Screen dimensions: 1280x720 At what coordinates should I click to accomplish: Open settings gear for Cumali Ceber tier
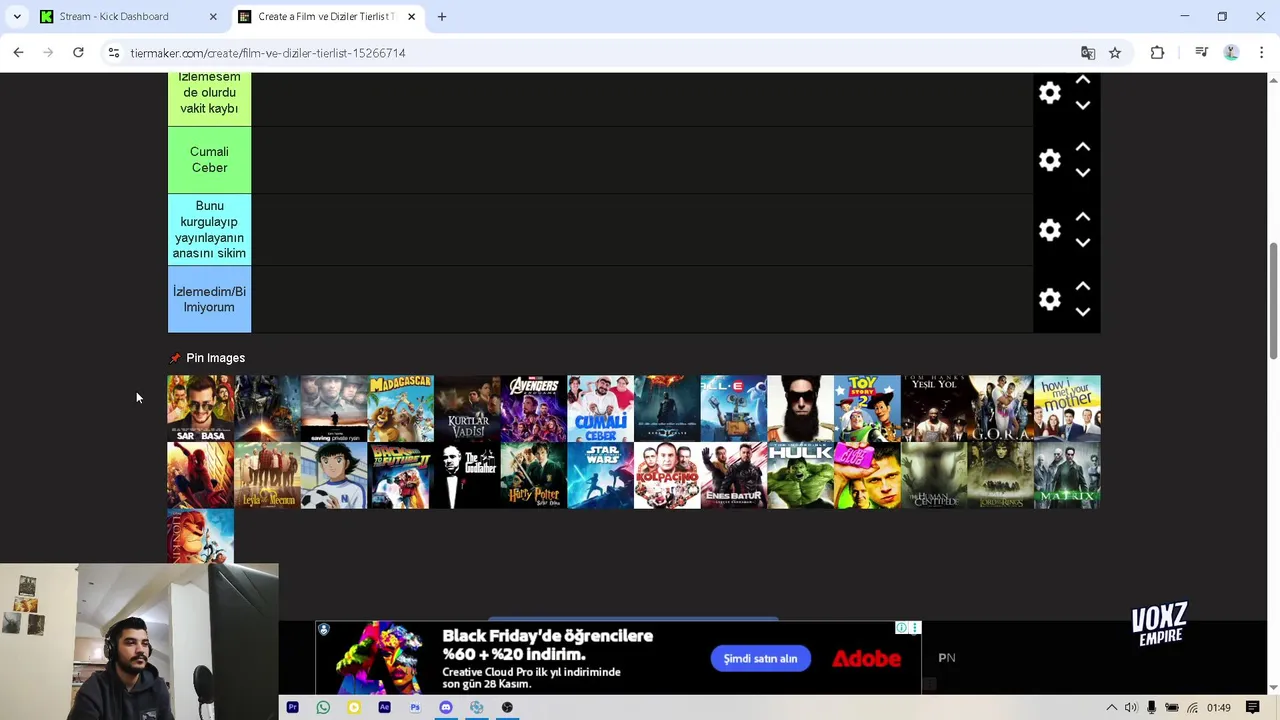[x=1049, y=160]
